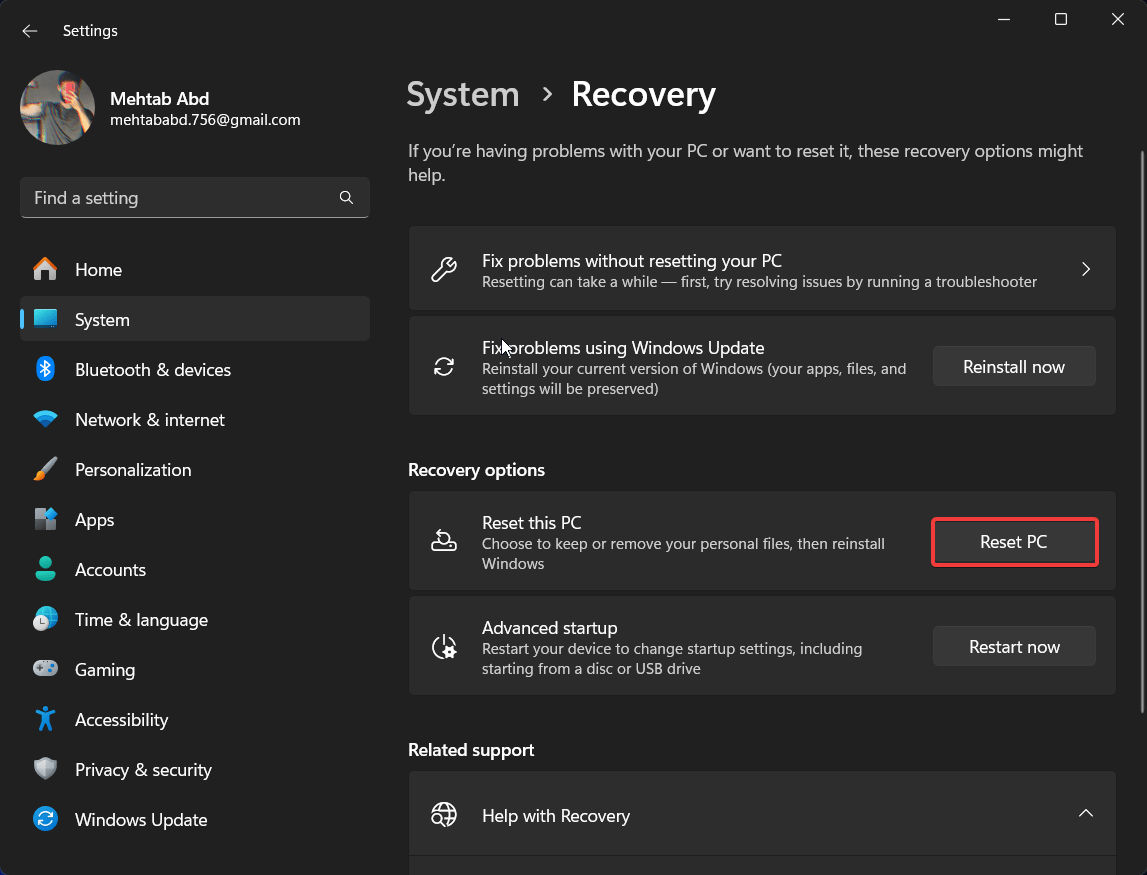This screenshot has height=875, width=1147.
Task: Open Apps label in navigation
Action: (94, 520)
